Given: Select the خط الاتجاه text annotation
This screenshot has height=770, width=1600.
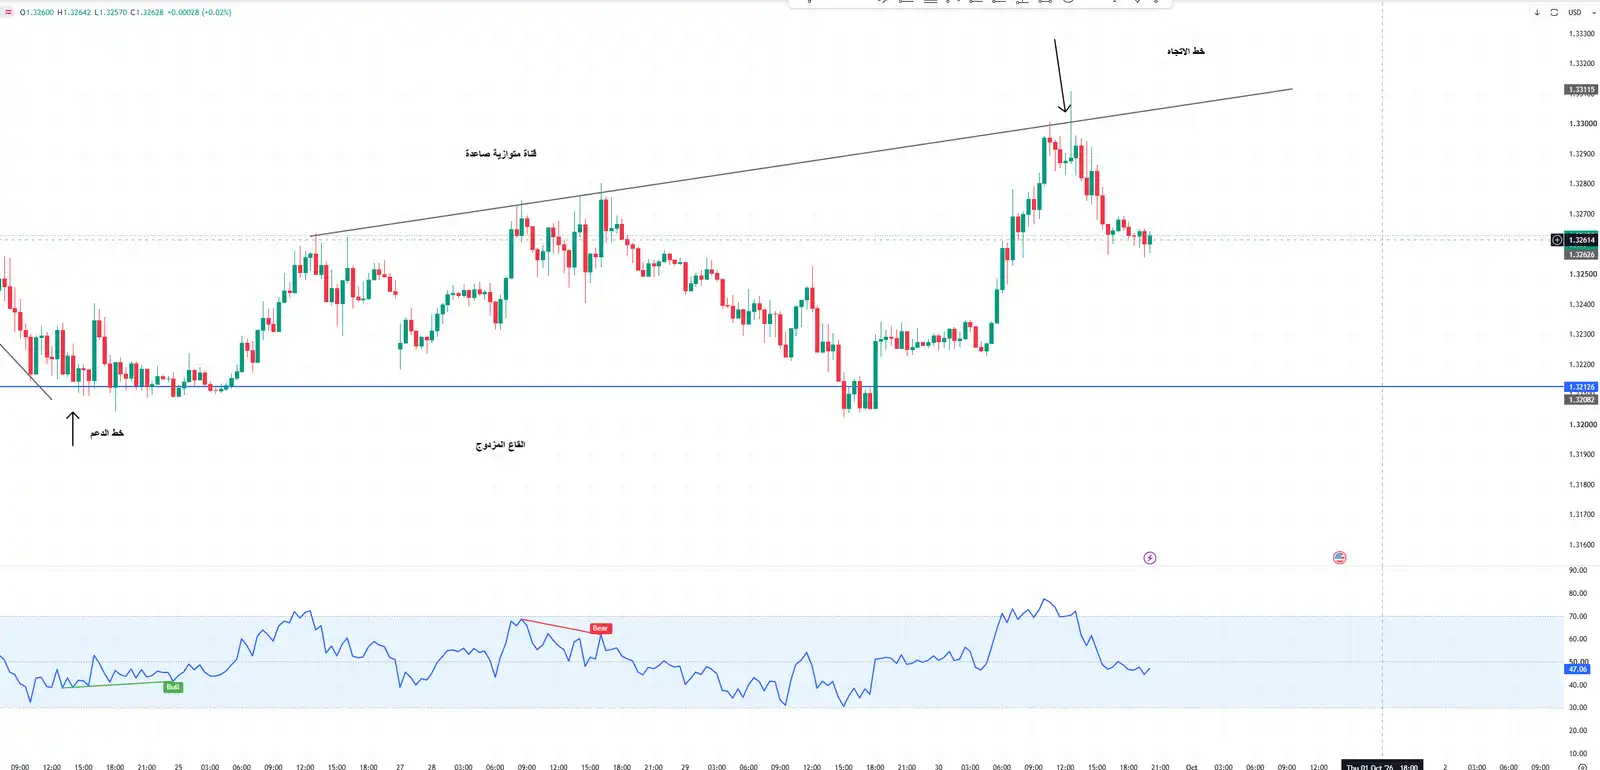Looking at the screenshot, I should 1186,51.
